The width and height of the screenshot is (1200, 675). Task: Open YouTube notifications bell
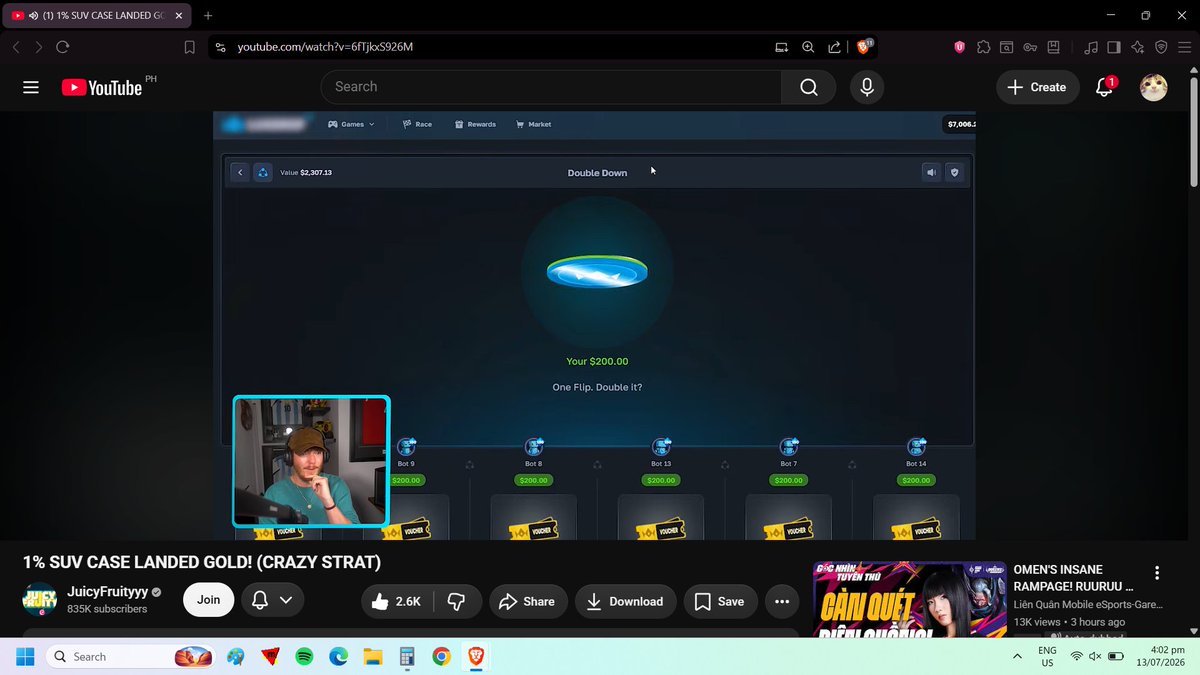[x=1104, y=87]
